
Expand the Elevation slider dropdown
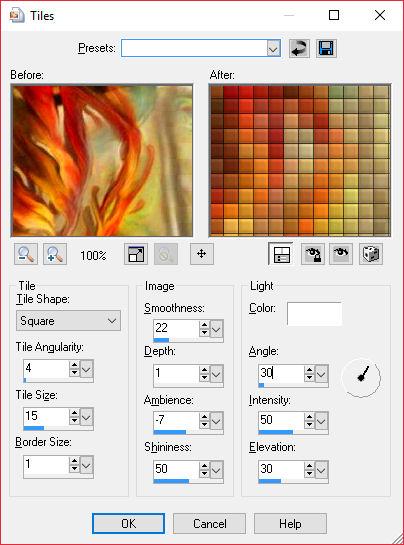pos(321,470)
